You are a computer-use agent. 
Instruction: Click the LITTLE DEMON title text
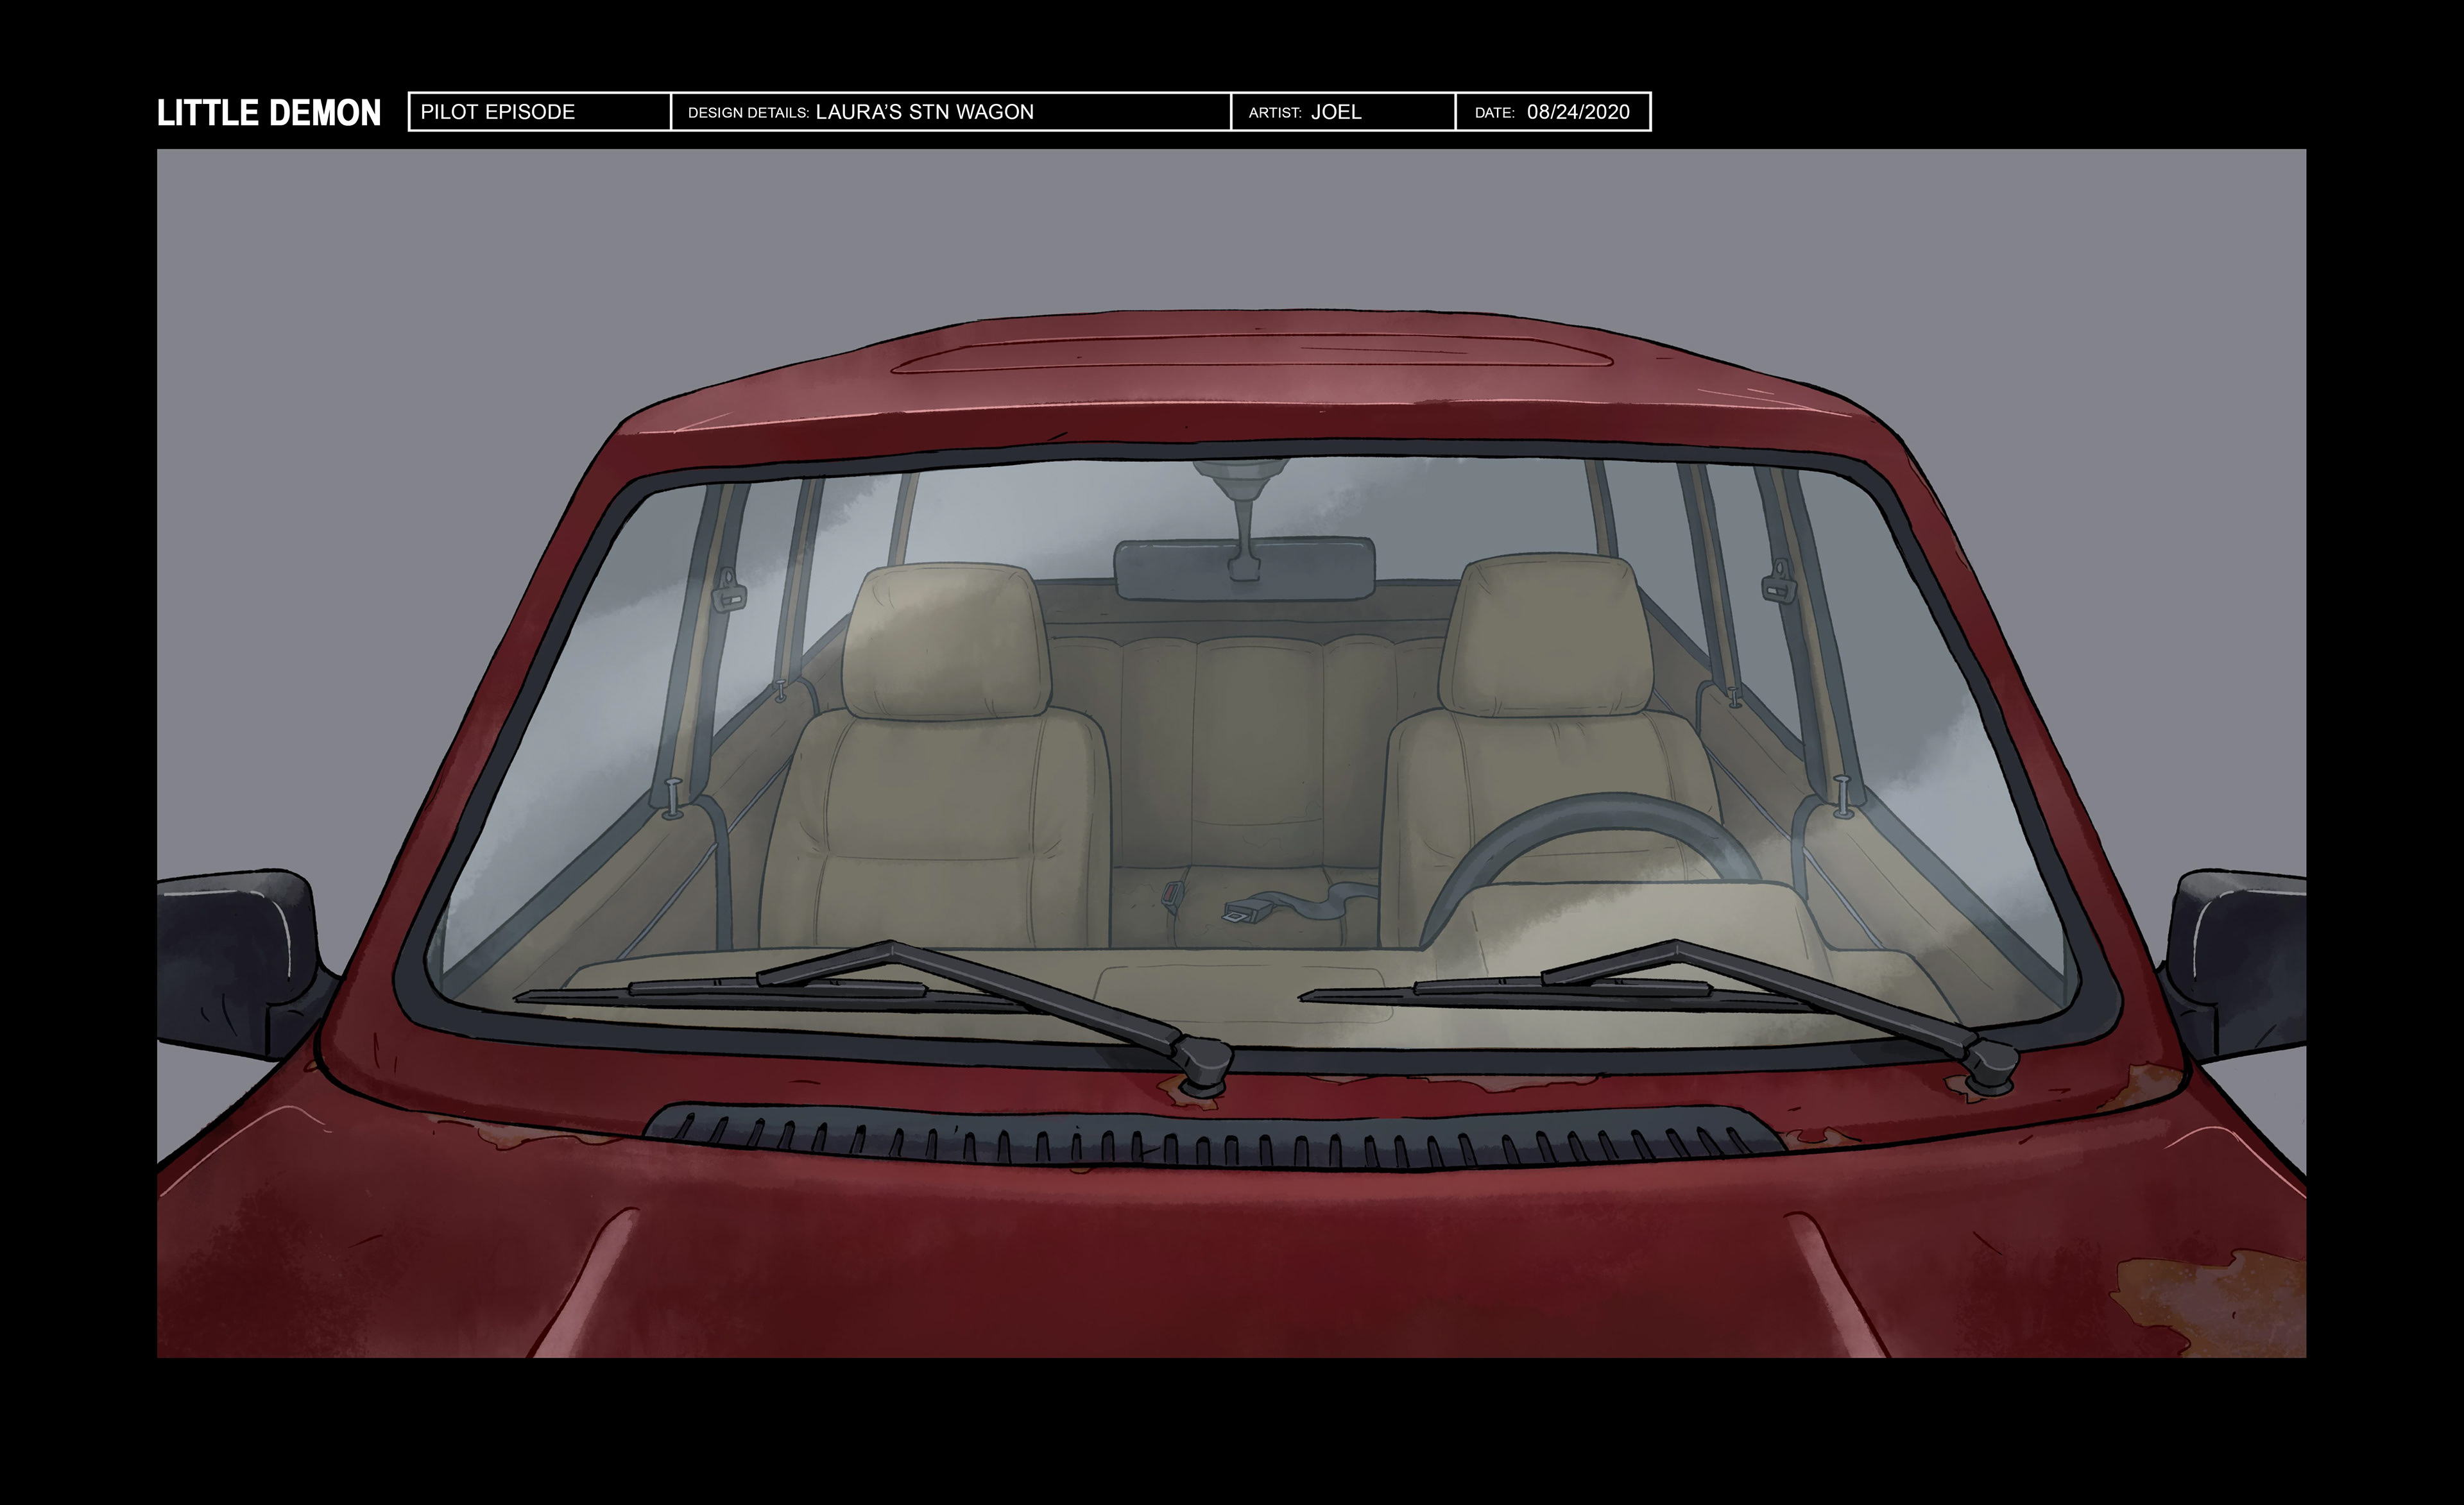click(268, 112)
